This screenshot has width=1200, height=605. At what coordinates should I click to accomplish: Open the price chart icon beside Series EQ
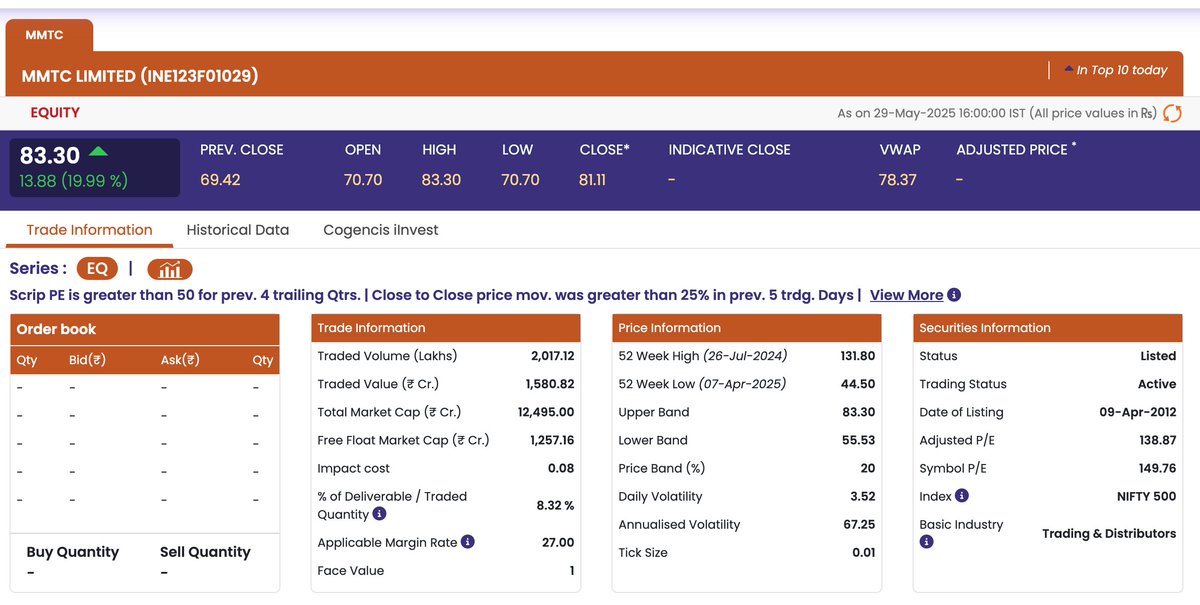point(169,269)
